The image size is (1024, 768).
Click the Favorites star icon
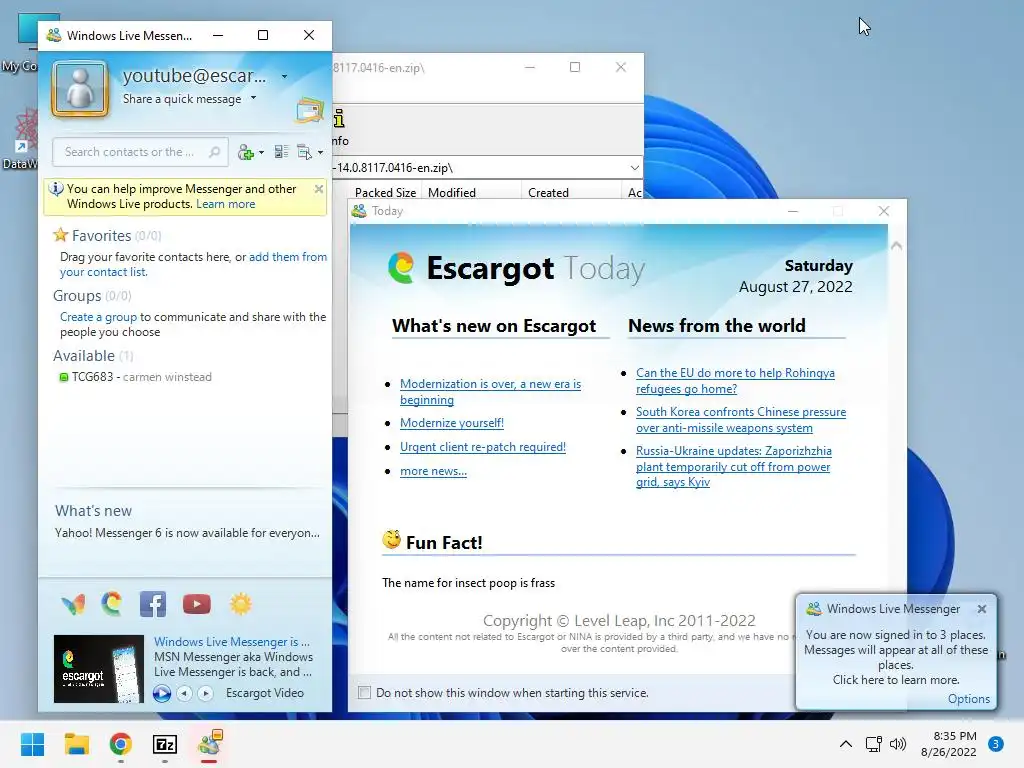pyautogui.click(x=61, y=234)
